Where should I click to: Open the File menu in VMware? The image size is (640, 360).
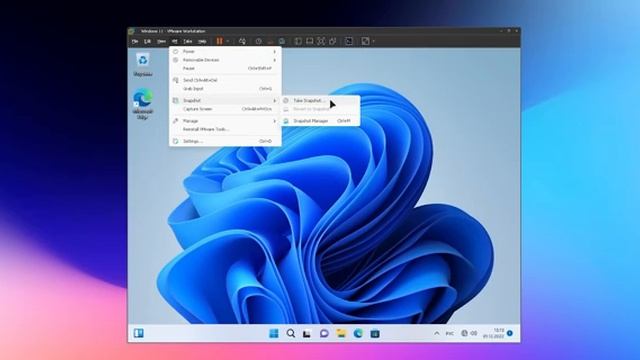click(x=135, y=41)
